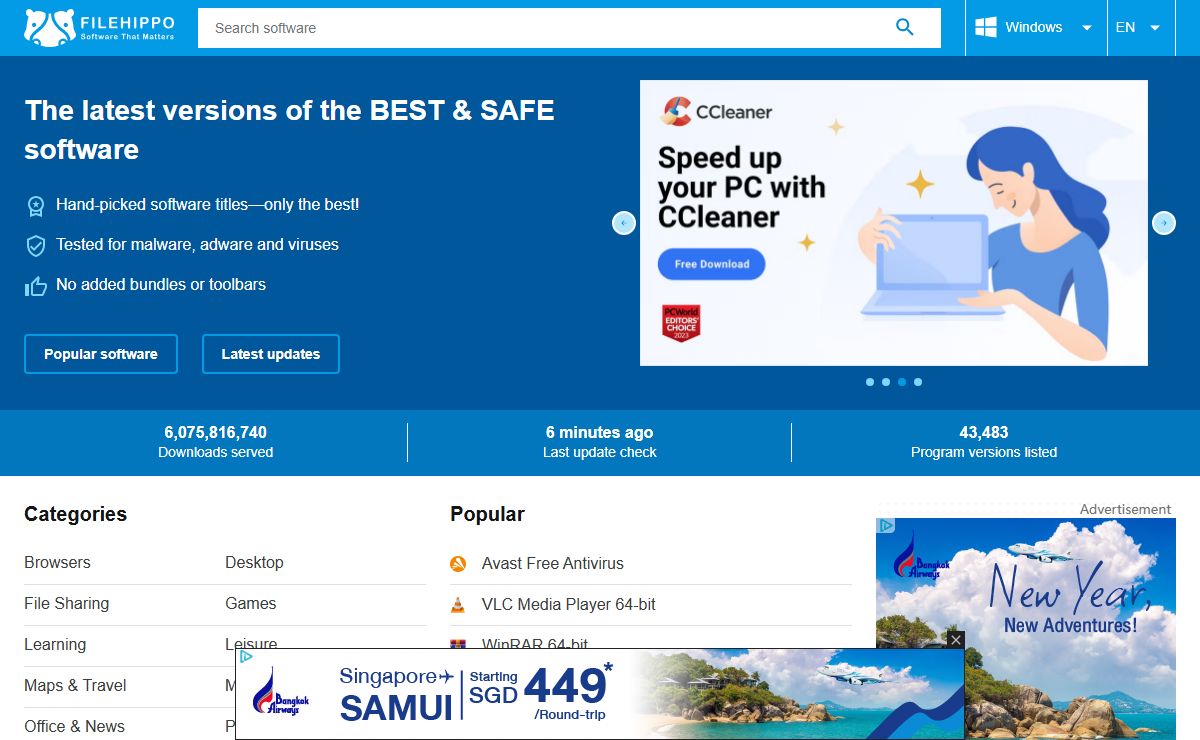Click the CCleaner logo in banner
The height and width of the screenshot is (740, 1200).
717,112
